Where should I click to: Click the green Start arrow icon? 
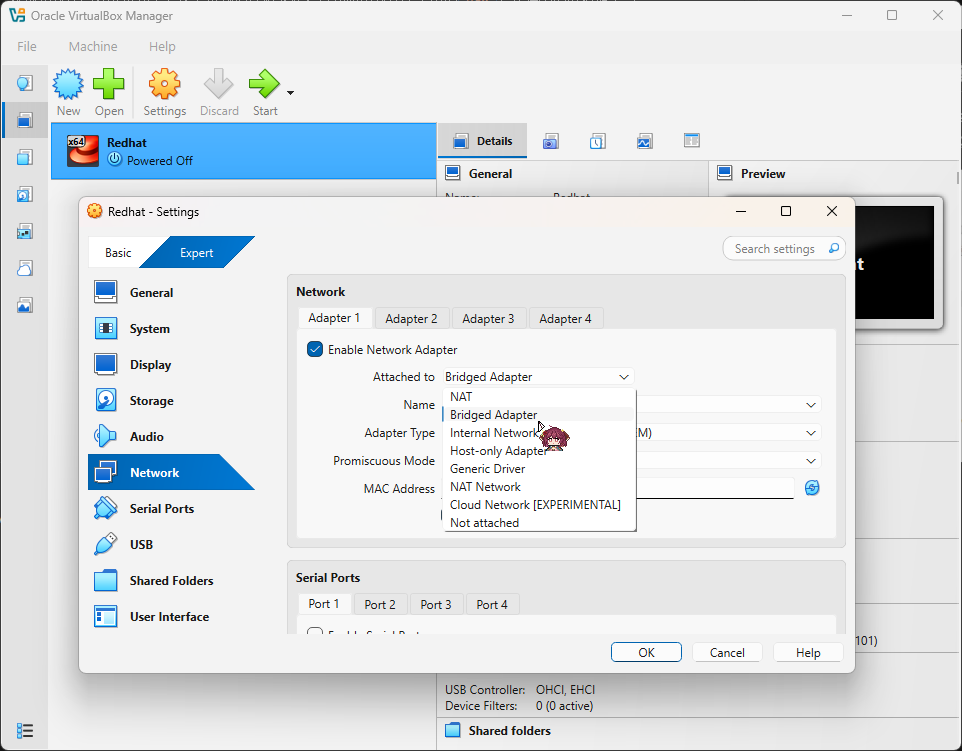click(264, 86)
